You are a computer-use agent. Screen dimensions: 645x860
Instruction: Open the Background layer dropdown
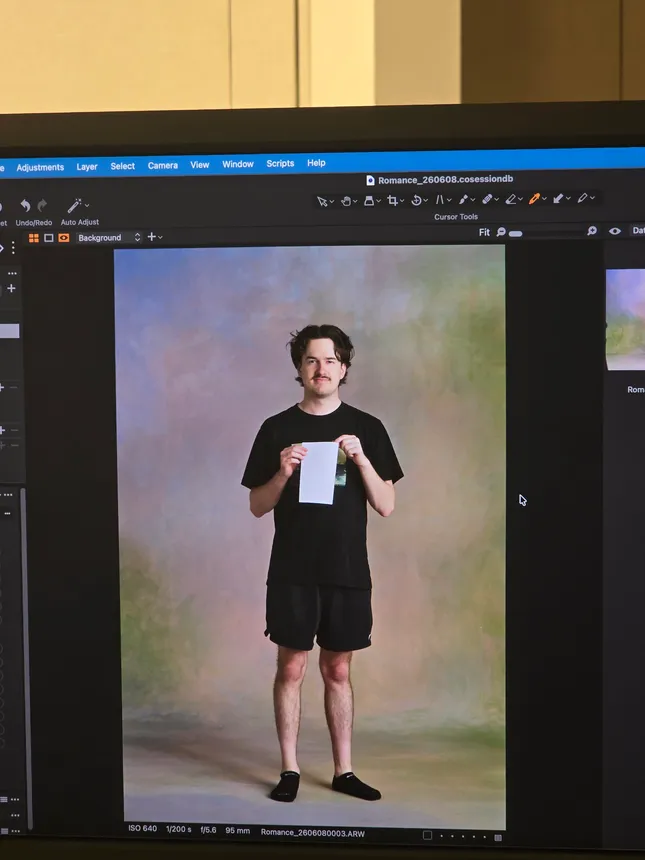(109, 237)
